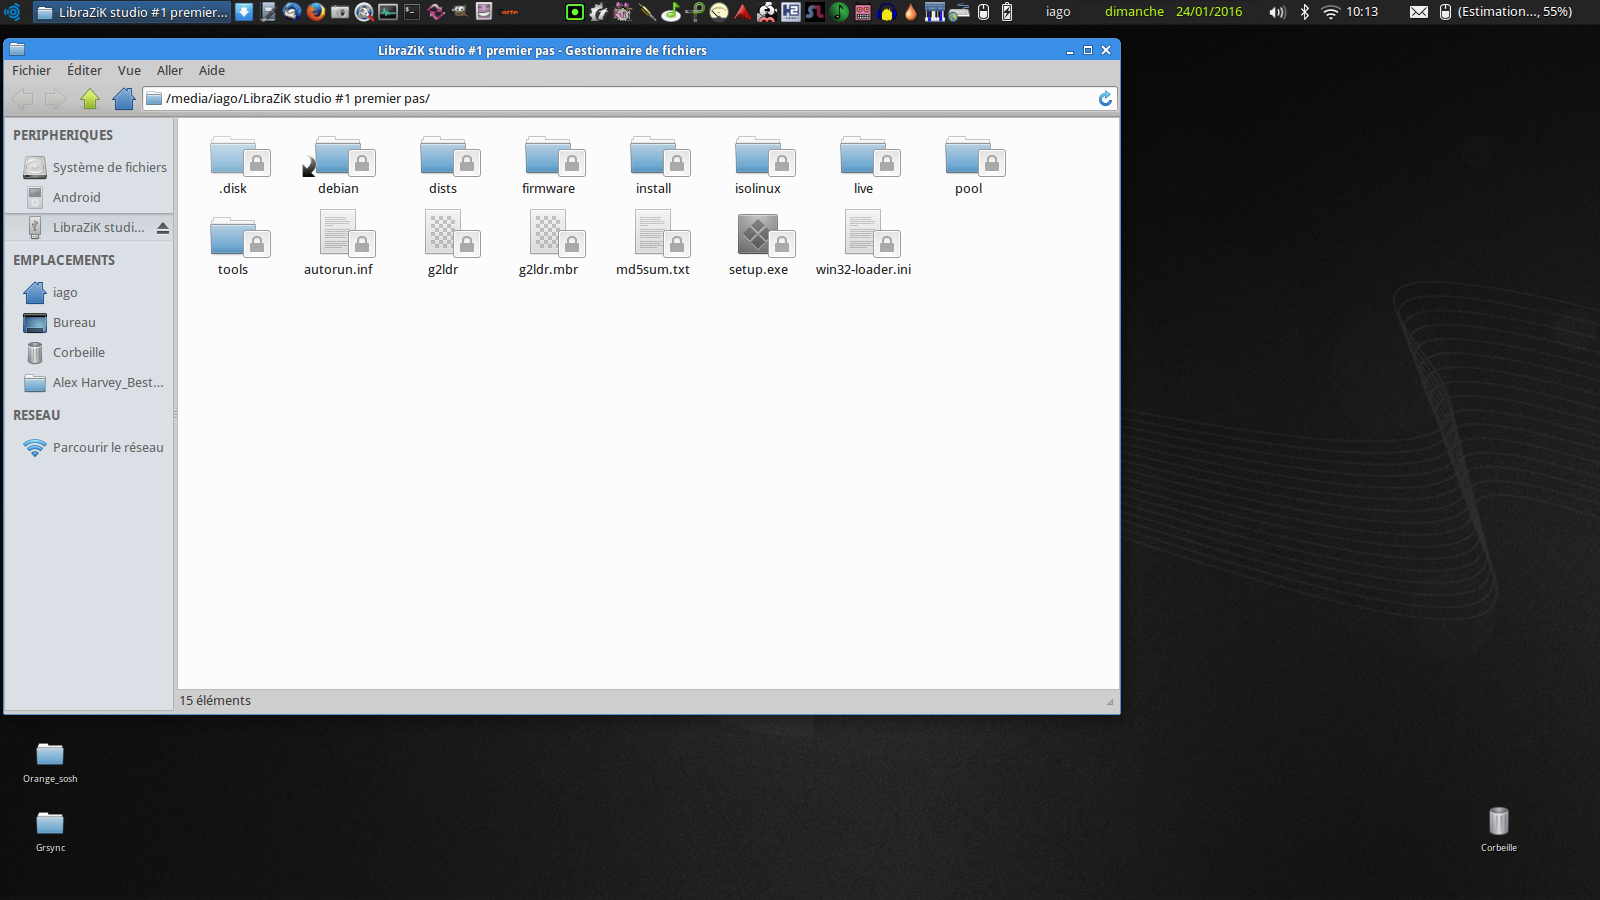Open the Wi-Fi network indicator
The width and height of the screenshot is (1600, 900).
(1330, 12)
